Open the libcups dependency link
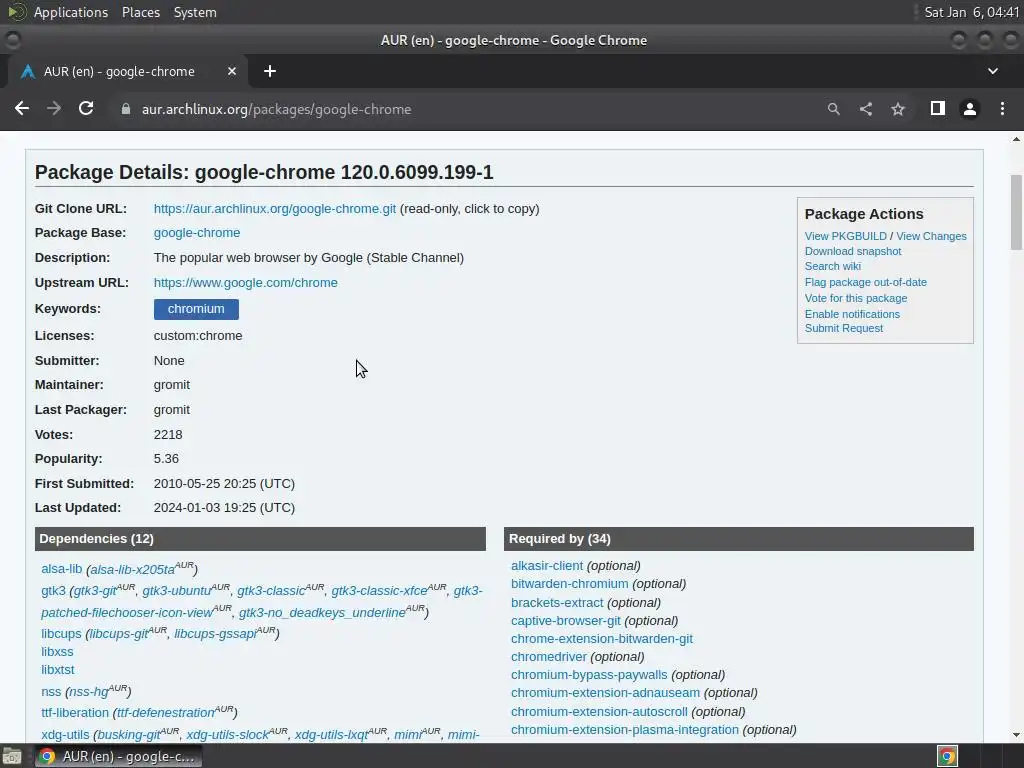Screen dimensions: 1024x768 [x=61, y=633]
